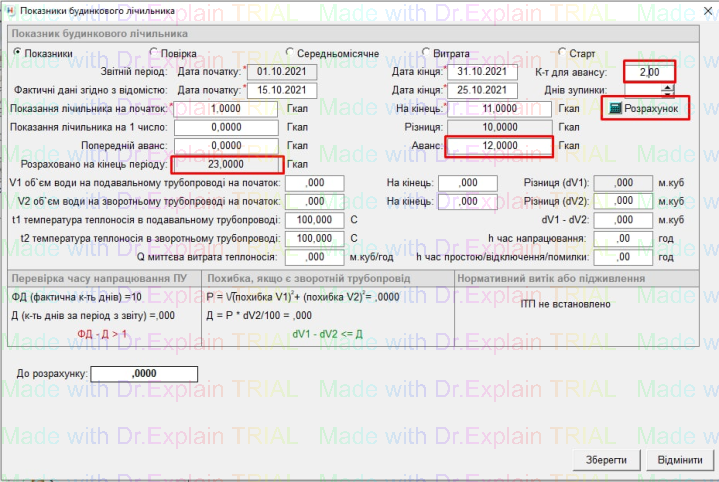
Task: Click the Q миттєва витрата теплоносія field
Action: tap(315, 256)
